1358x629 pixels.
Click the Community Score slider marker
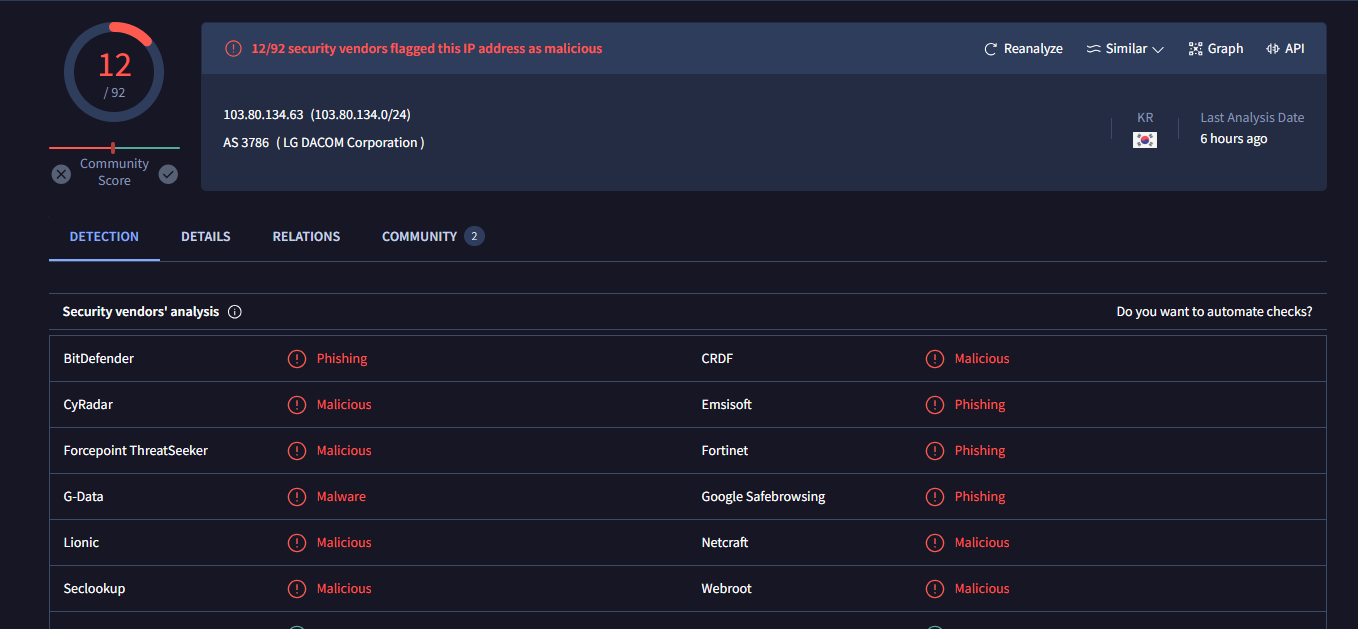point(113,148)
